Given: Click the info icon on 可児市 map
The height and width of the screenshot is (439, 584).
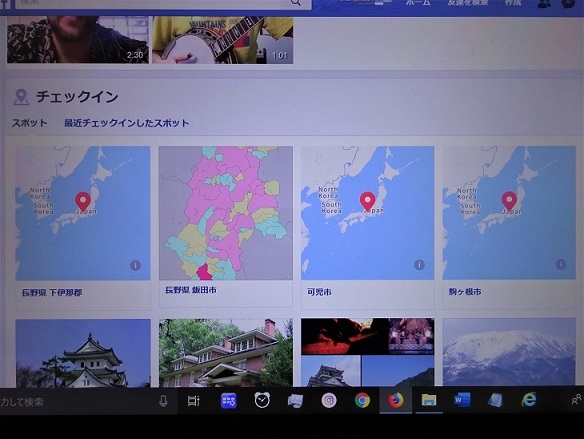Looking at the screenshot, I should pos(419,265).
